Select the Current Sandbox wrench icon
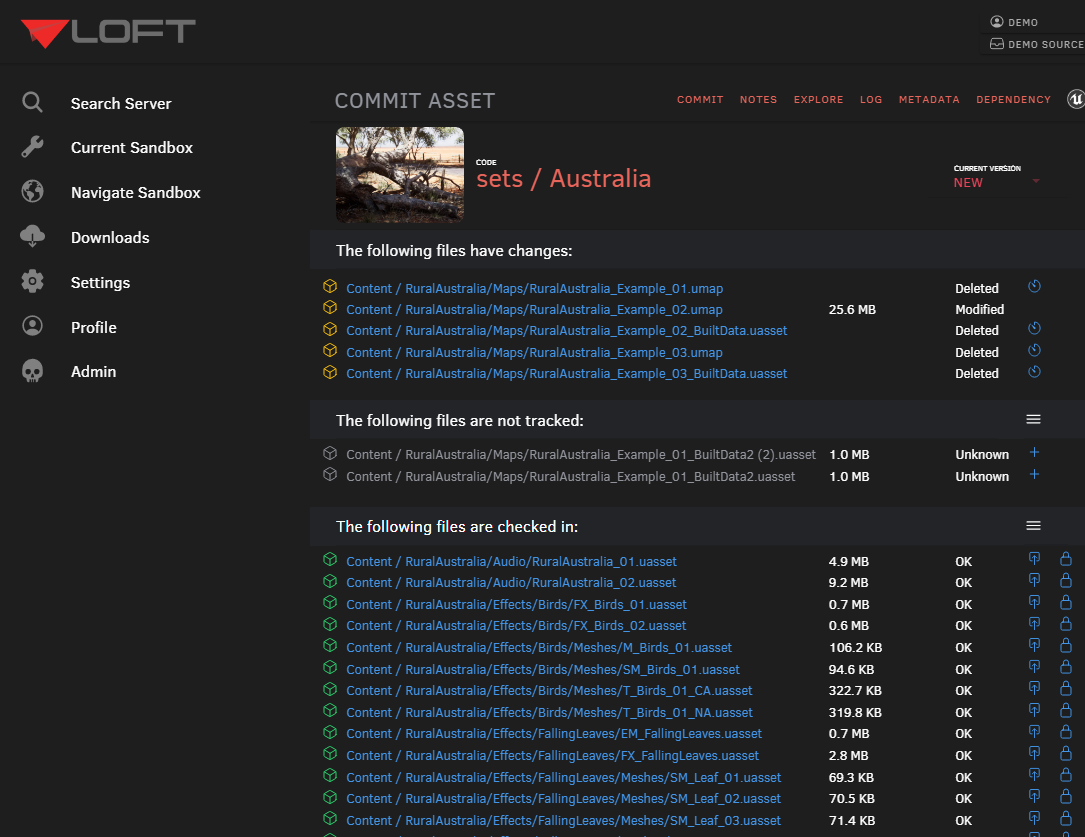 [x=31, y=147]
